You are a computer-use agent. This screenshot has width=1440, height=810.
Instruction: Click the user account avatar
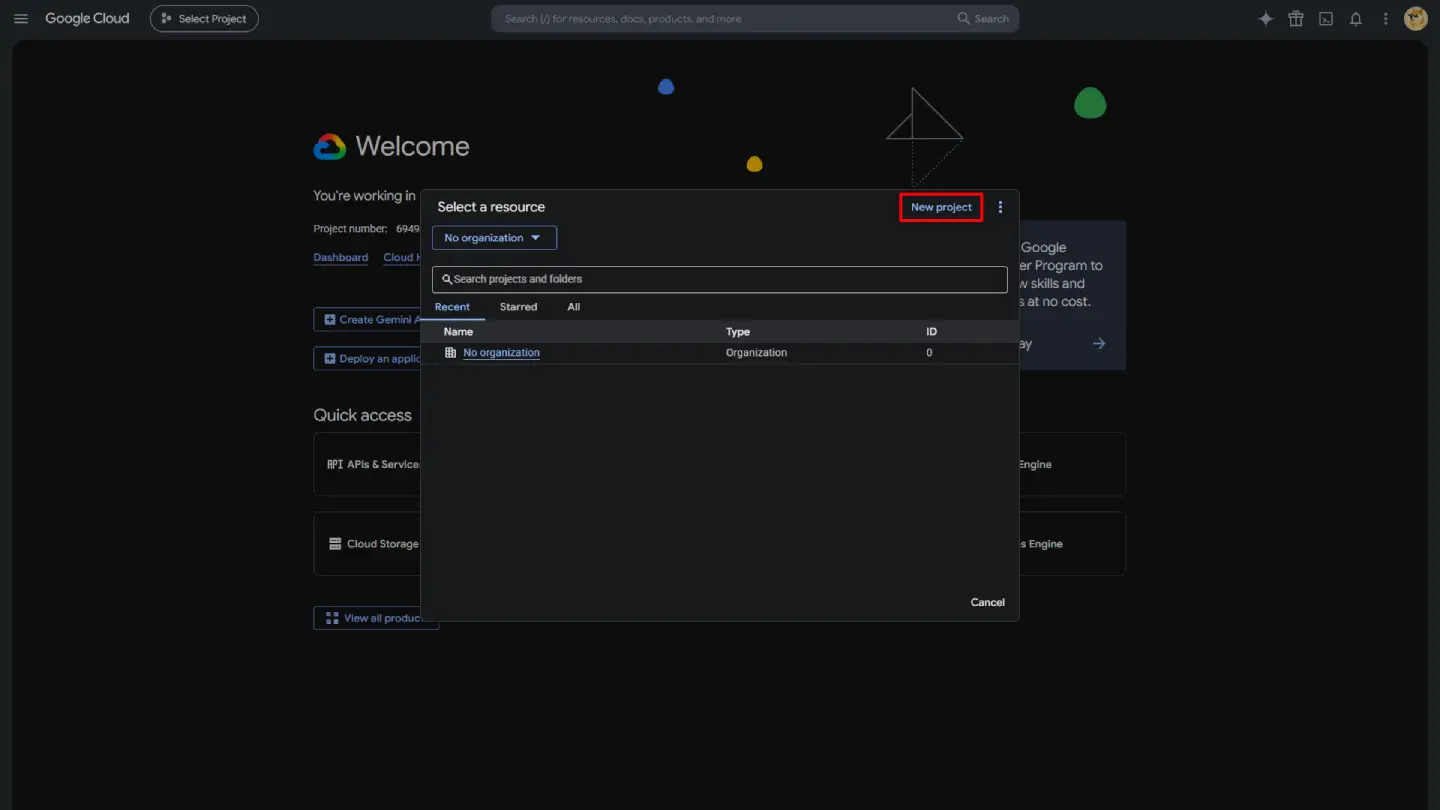(1415, 19)
